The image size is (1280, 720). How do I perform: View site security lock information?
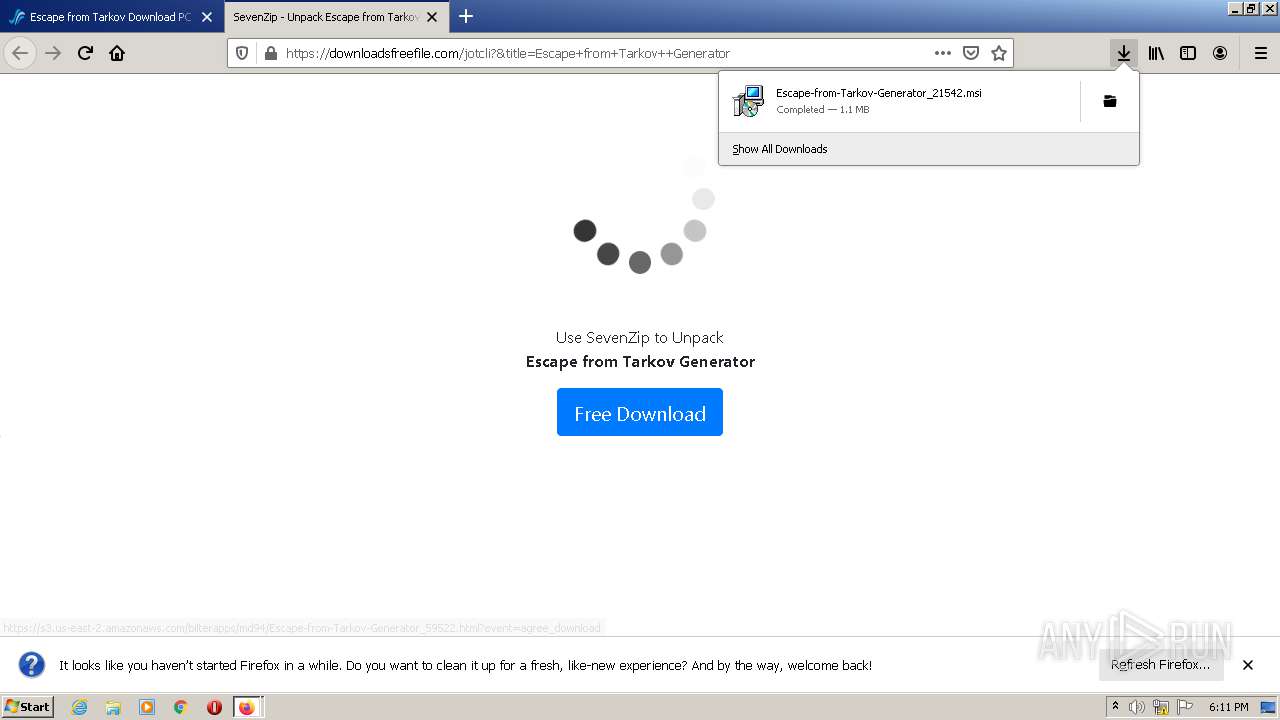[269, 53]
